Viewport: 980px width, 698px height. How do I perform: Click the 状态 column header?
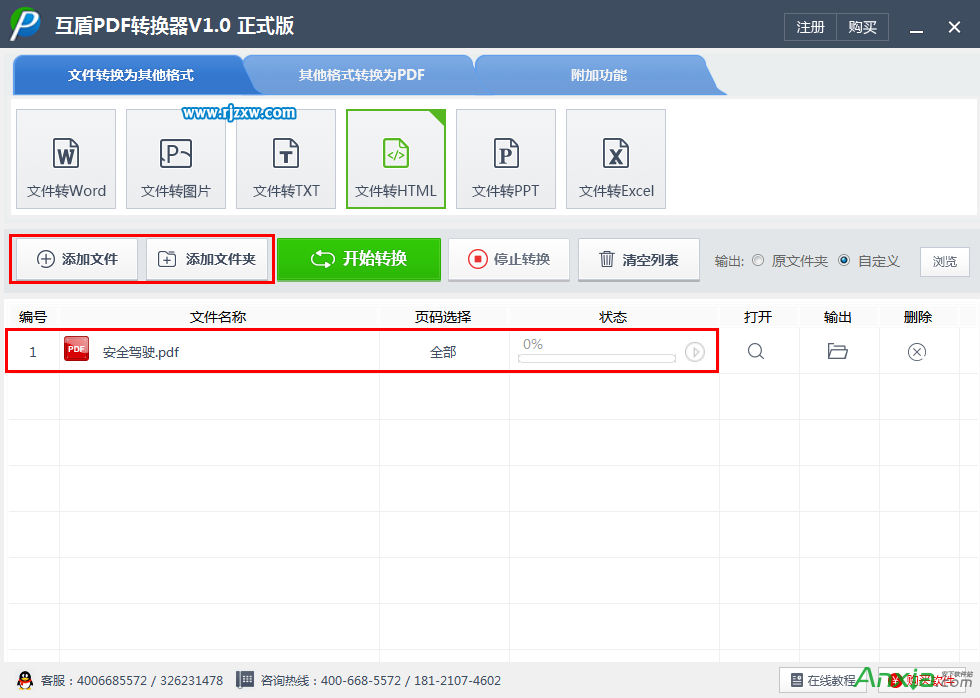[612, 317]
